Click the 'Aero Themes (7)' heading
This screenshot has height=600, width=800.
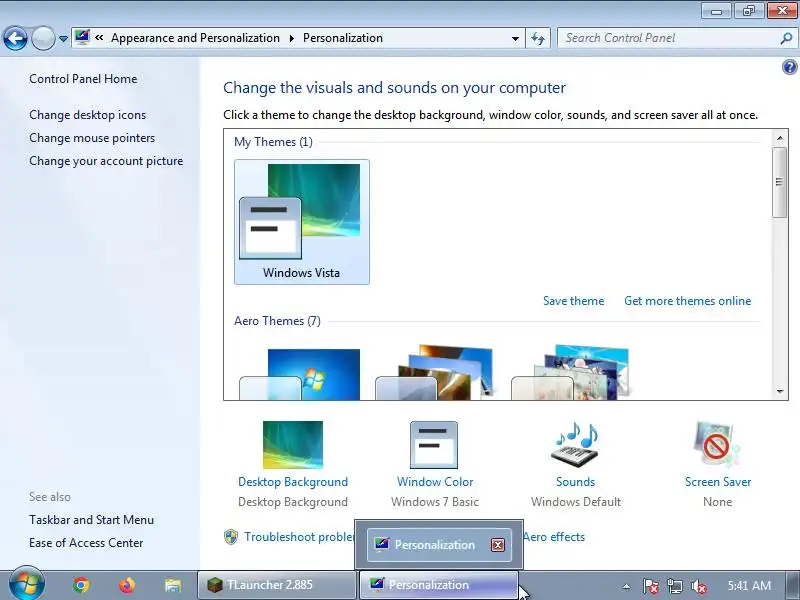coord(278,321)
